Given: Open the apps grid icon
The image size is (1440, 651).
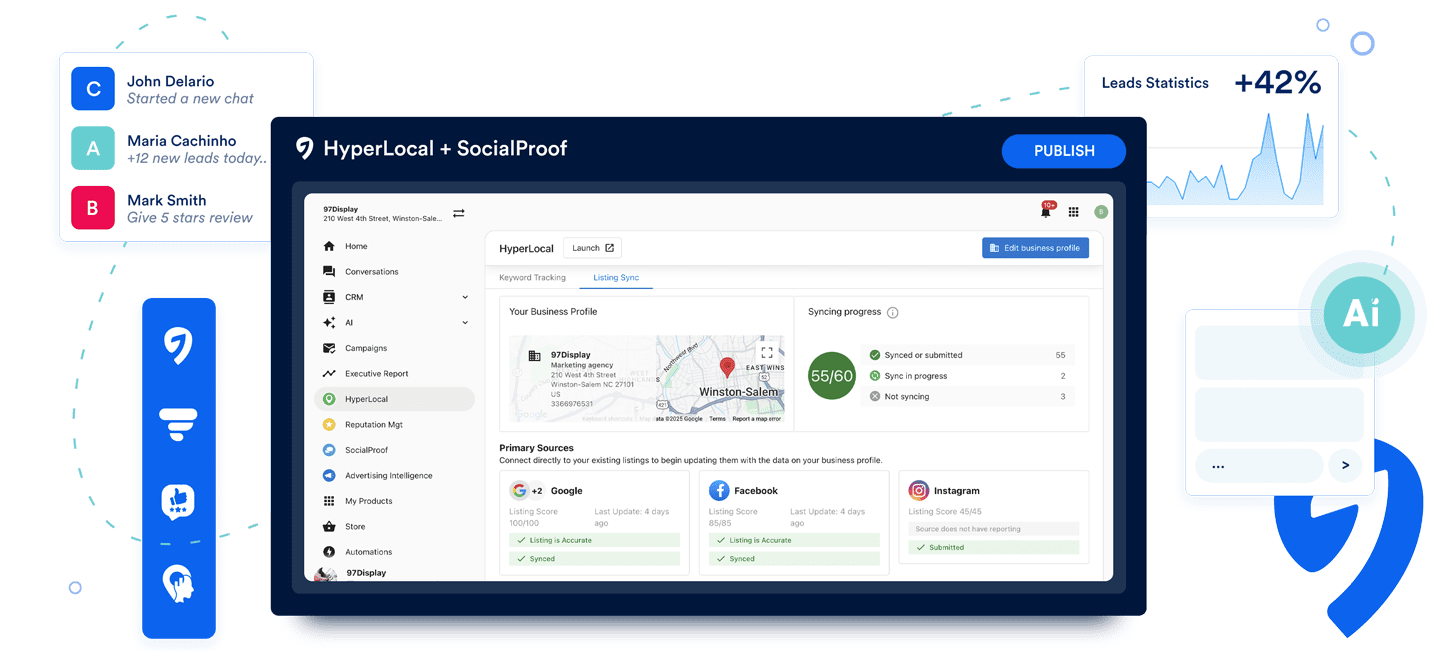Looking at the screenshot, I should 1073,212.
